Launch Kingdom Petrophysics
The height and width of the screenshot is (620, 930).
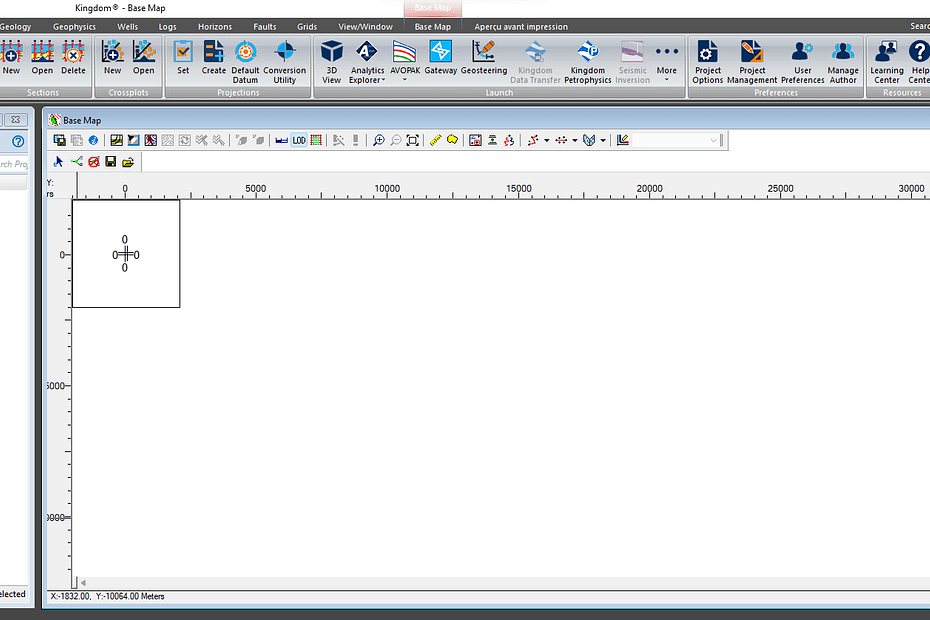pos(587,60)
